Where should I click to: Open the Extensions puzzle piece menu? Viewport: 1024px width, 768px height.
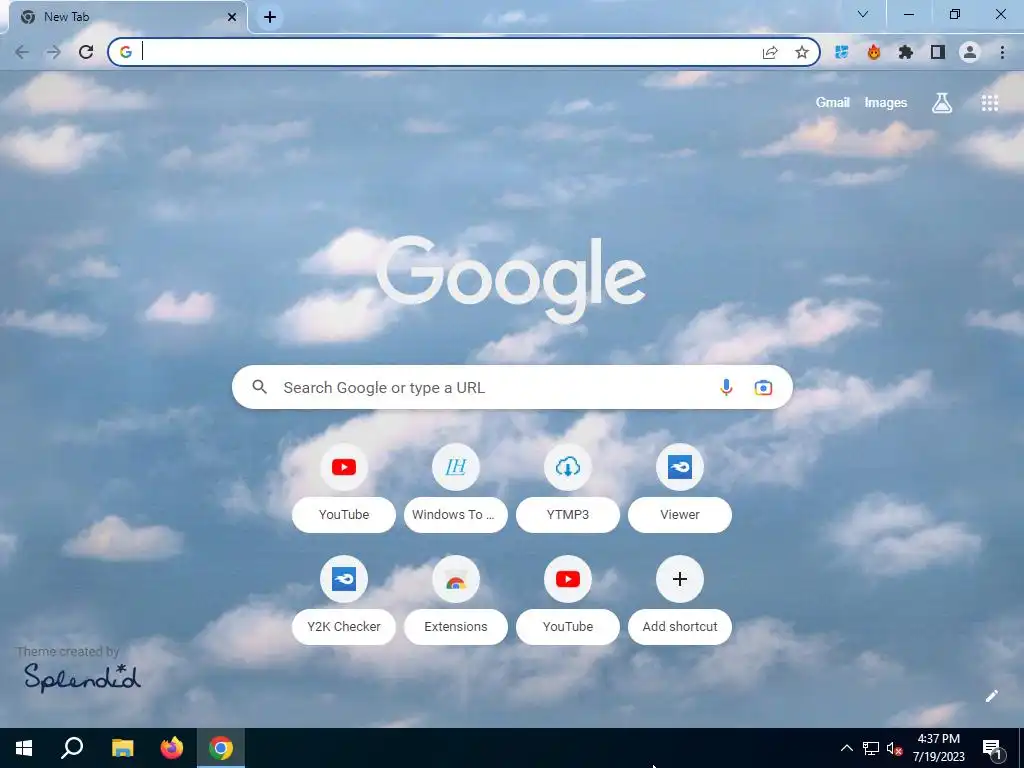pyautogui.click(x=906, y=52)
